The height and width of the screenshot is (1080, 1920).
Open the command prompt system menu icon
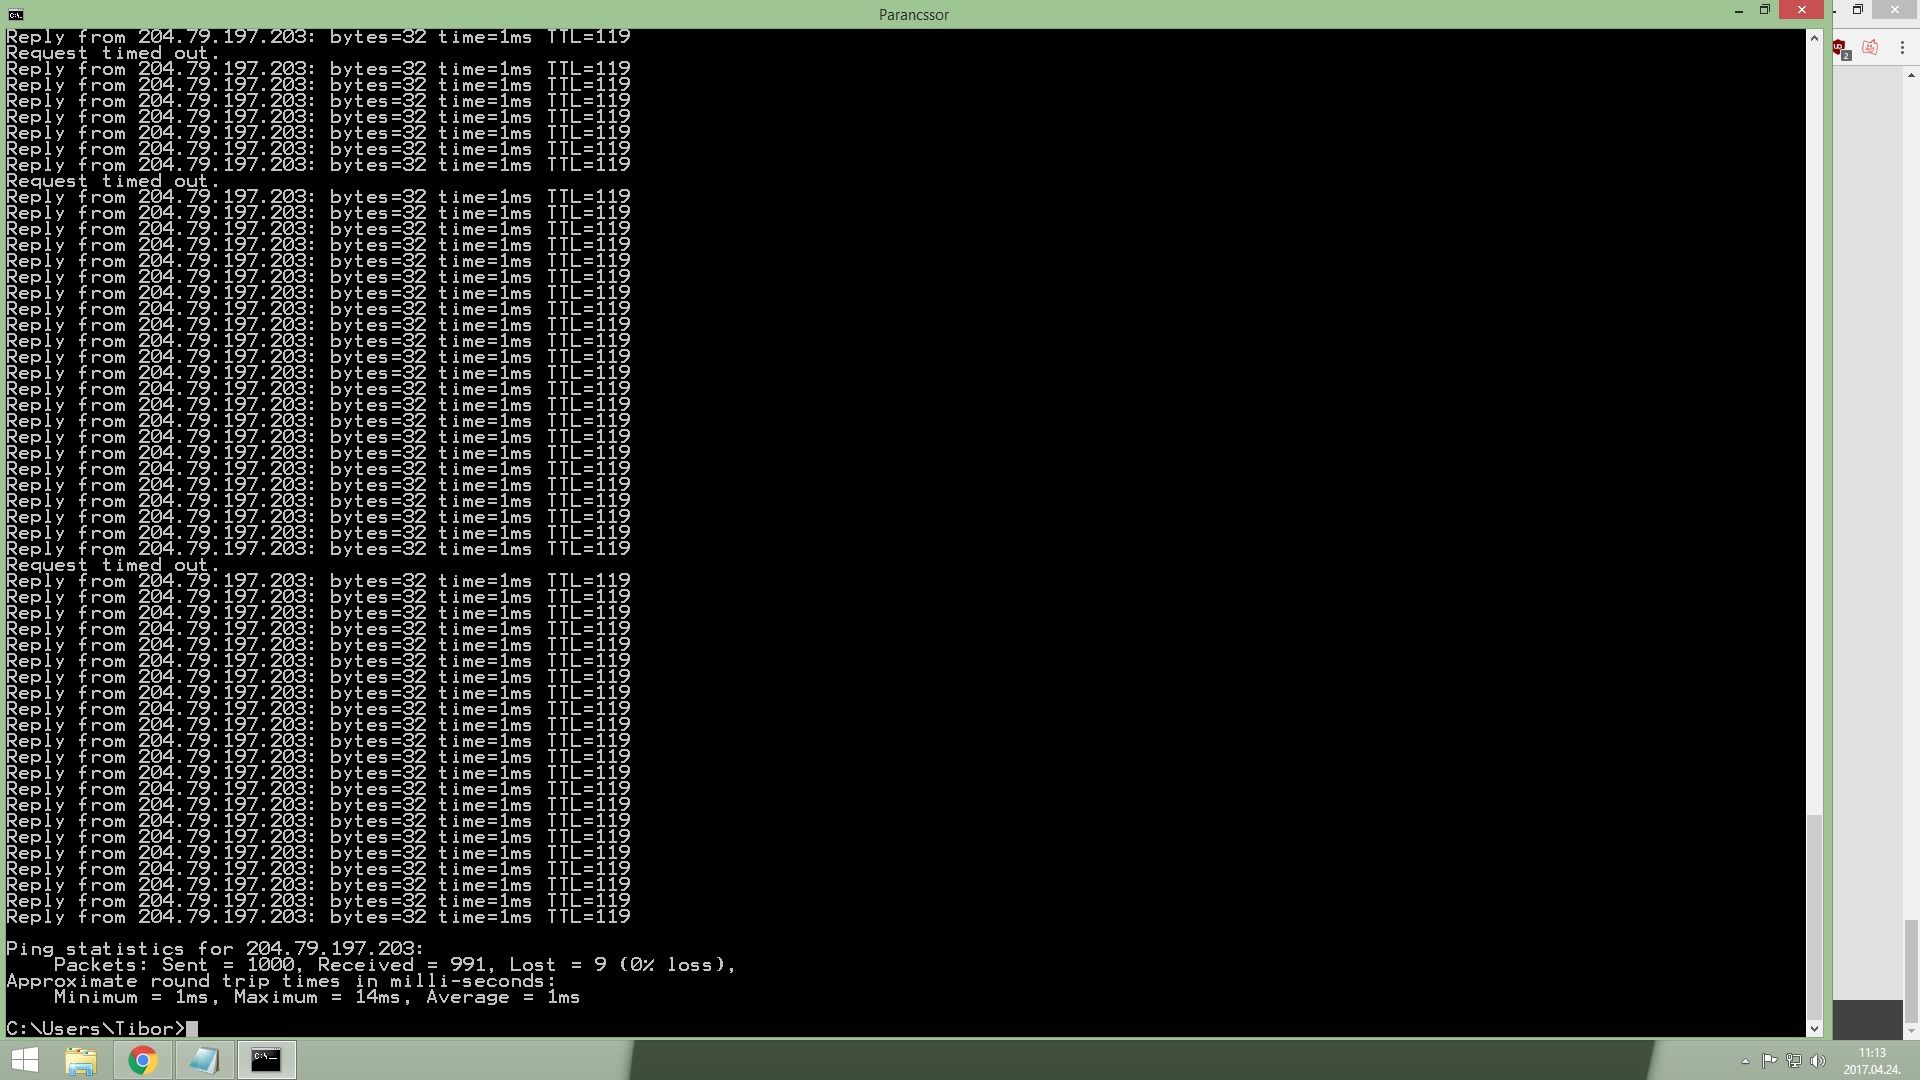coord(15,14)
